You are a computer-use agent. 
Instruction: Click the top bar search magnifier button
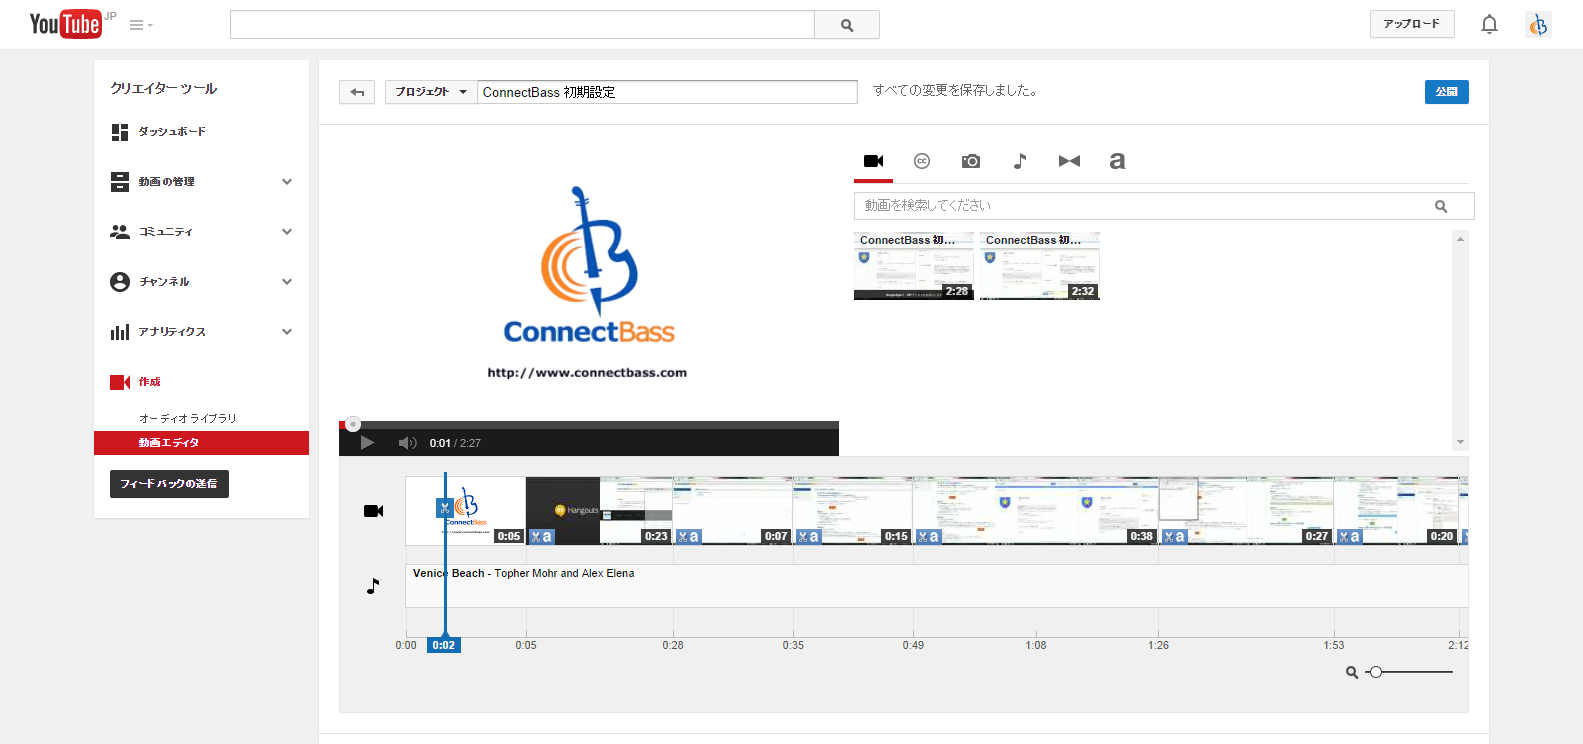coord(847,25)
